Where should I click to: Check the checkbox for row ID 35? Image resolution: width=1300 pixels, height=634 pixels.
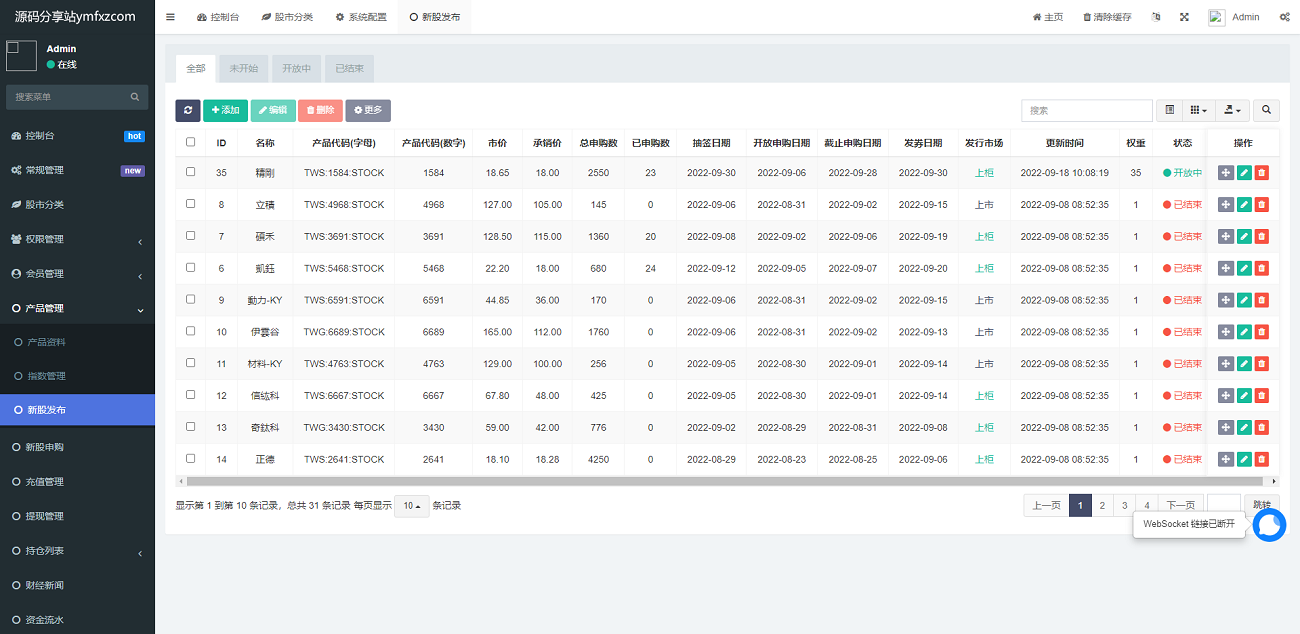[191, 172]
